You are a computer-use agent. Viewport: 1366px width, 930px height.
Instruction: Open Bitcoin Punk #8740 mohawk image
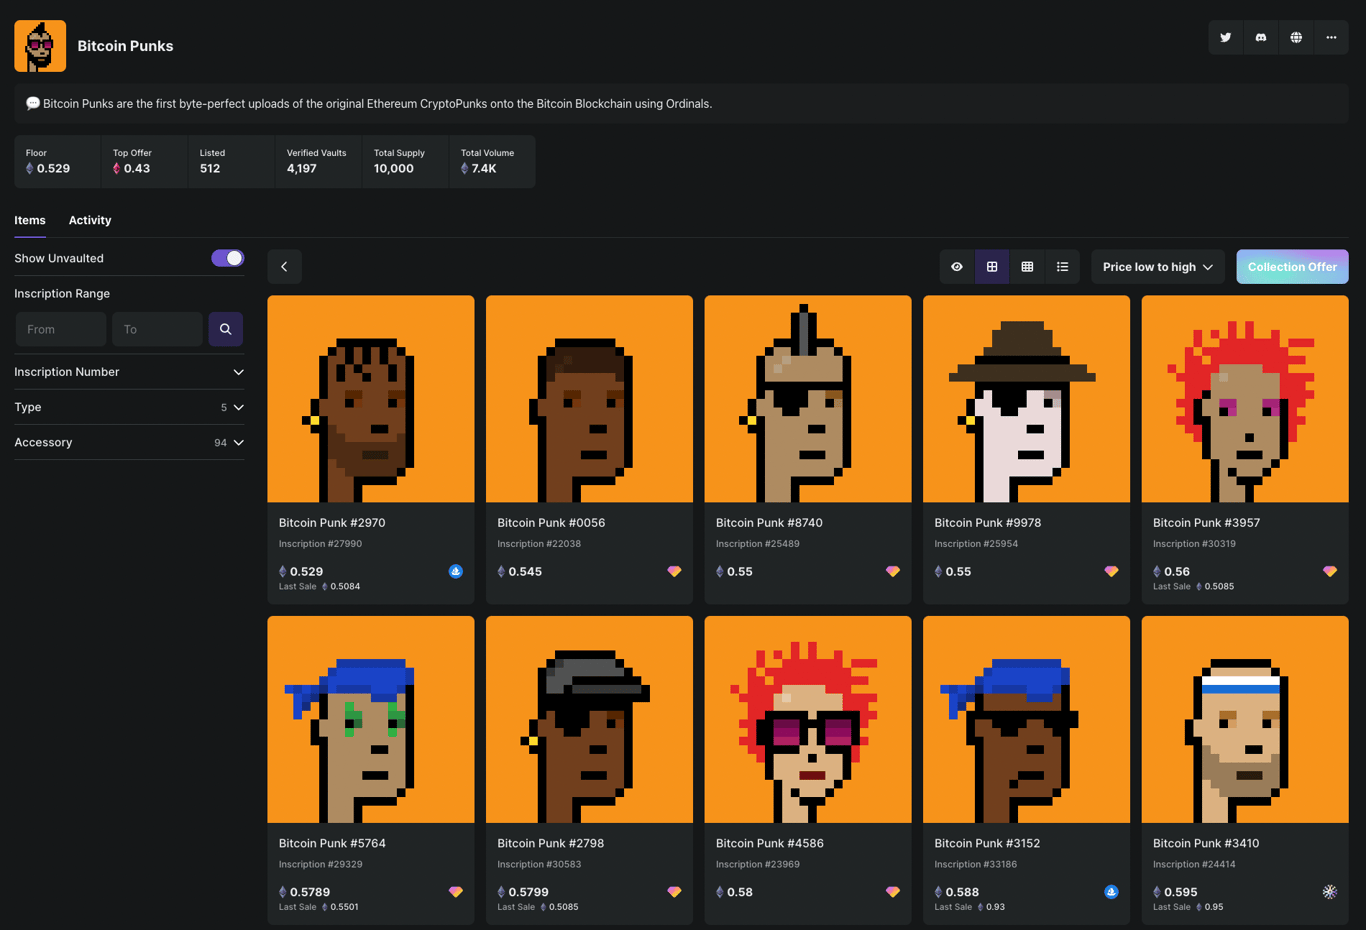(x=808, y=399)
